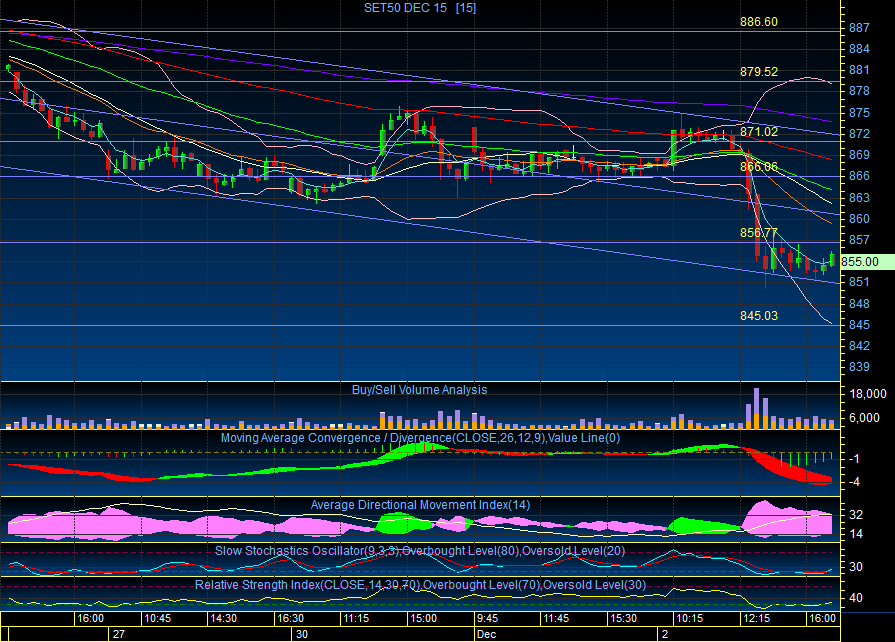Click the 12:15 time axis label
The height and width of the screenshot is (642, 895).
pyautogui.click(x=756, y=618)
